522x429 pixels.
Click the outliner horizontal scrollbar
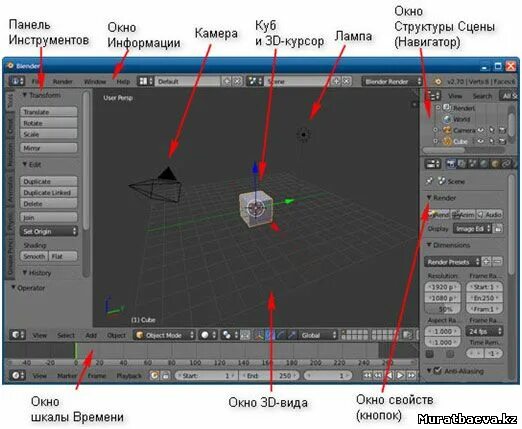click(x=444, y=150)
